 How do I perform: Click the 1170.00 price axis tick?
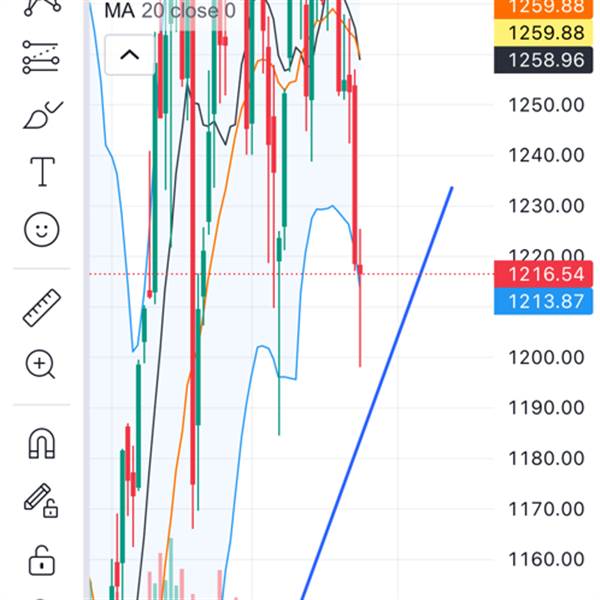point(546,509)
